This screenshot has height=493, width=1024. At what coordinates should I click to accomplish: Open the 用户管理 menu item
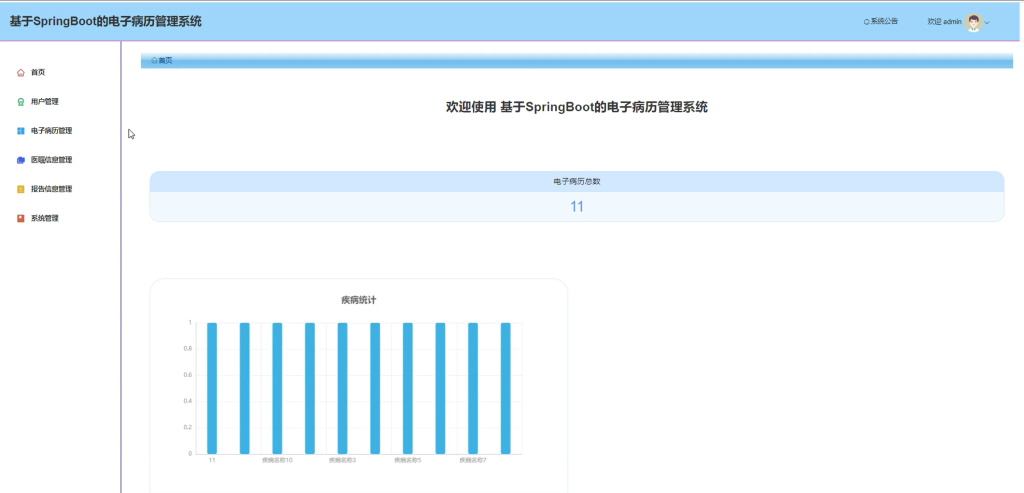click(45, 102)
